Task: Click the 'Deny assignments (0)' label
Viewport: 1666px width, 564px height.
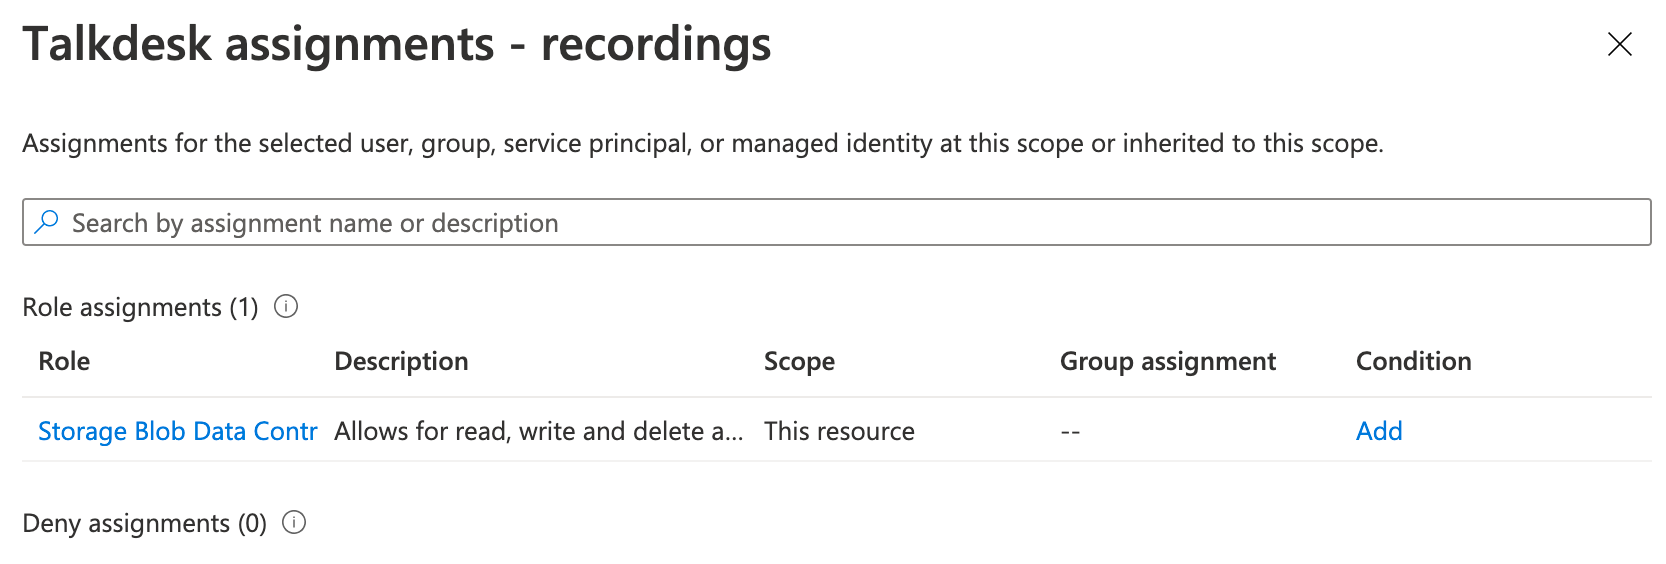Action: [x=145, y=523]
